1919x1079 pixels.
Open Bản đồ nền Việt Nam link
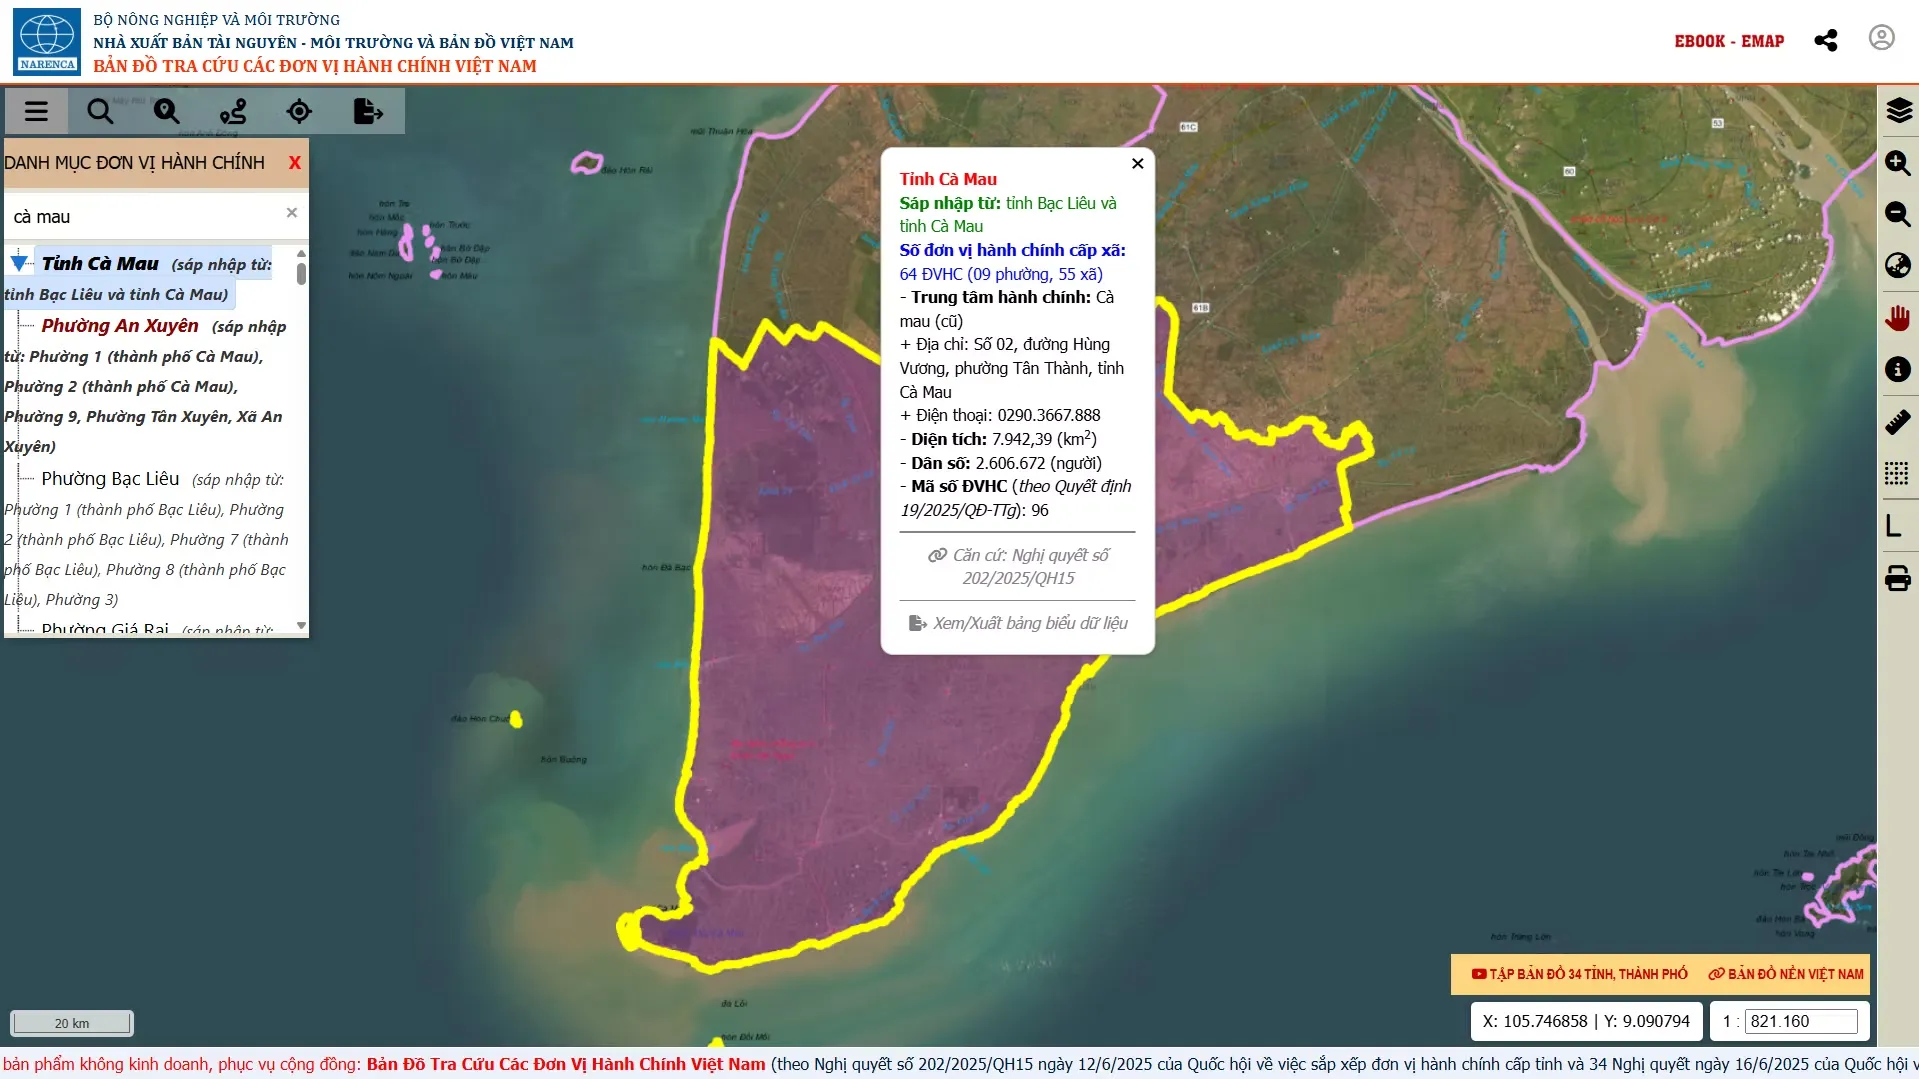click(1786, 974)
